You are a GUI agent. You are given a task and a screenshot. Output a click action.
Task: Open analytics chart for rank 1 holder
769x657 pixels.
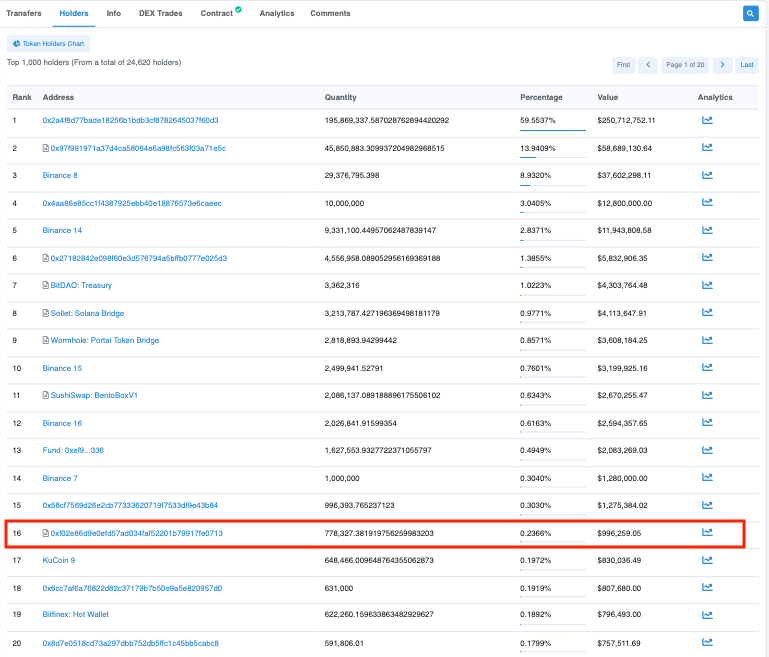pos(707,120)
